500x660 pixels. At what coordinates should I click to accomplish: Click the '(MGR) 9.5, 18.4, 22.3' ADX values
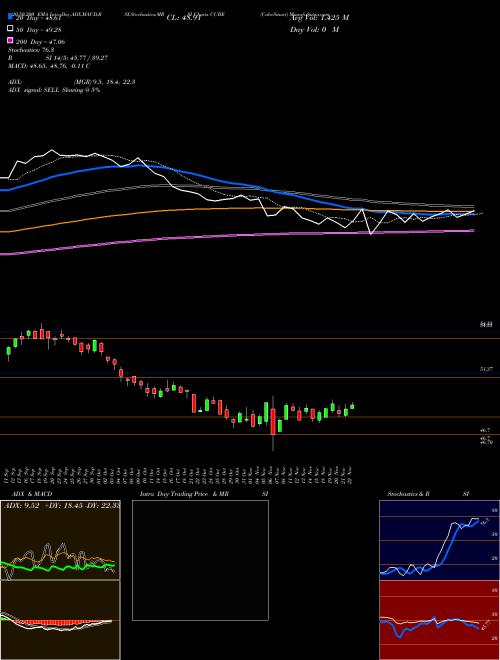coord(104,82)
